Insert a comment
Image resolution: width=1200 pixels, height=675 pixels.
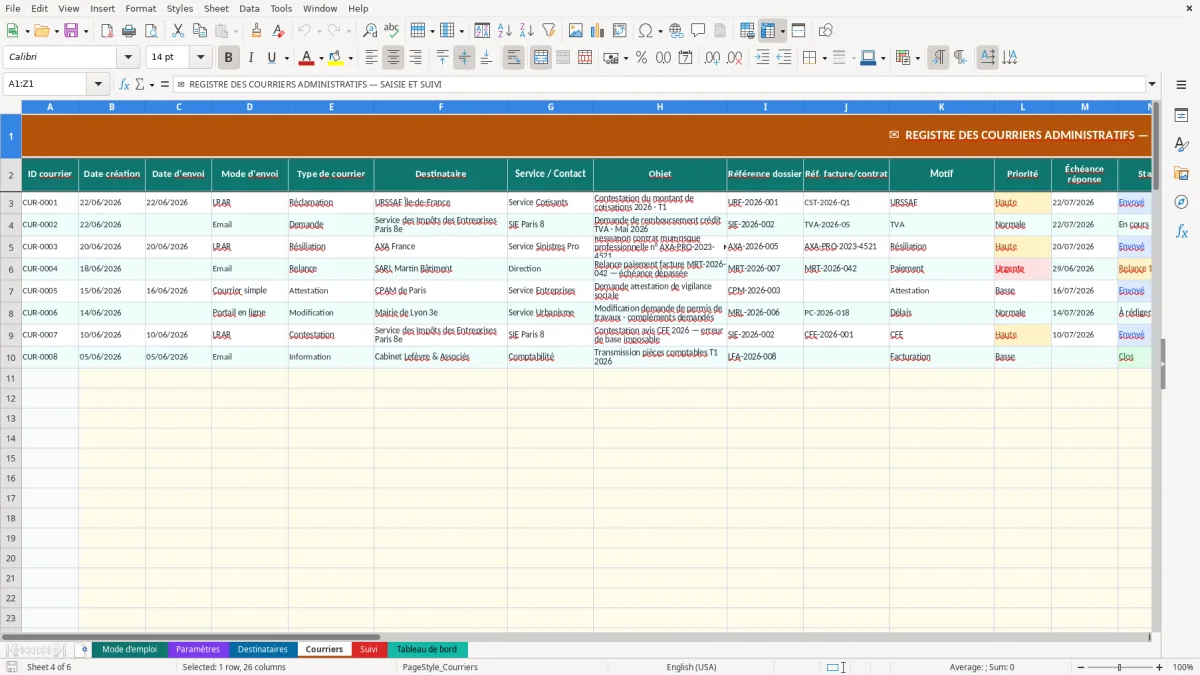698,31
